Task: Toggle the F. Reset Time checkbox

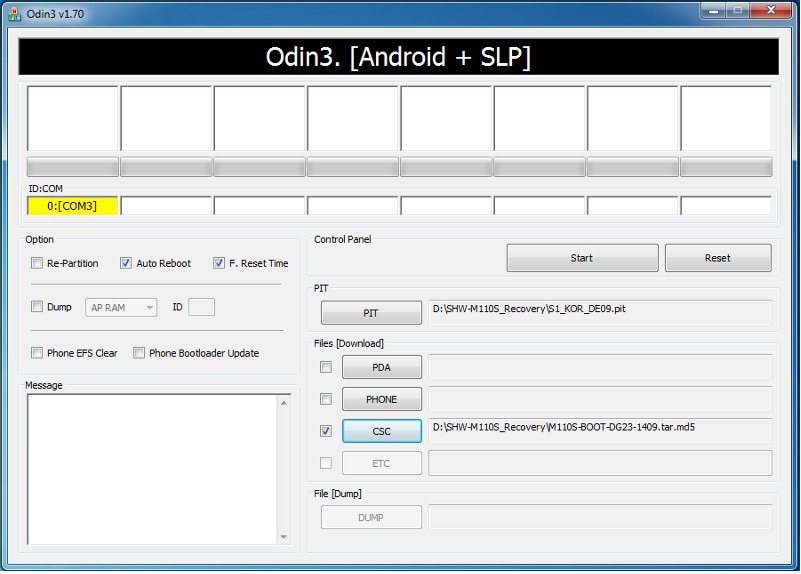Action: (x=219, y=264)
